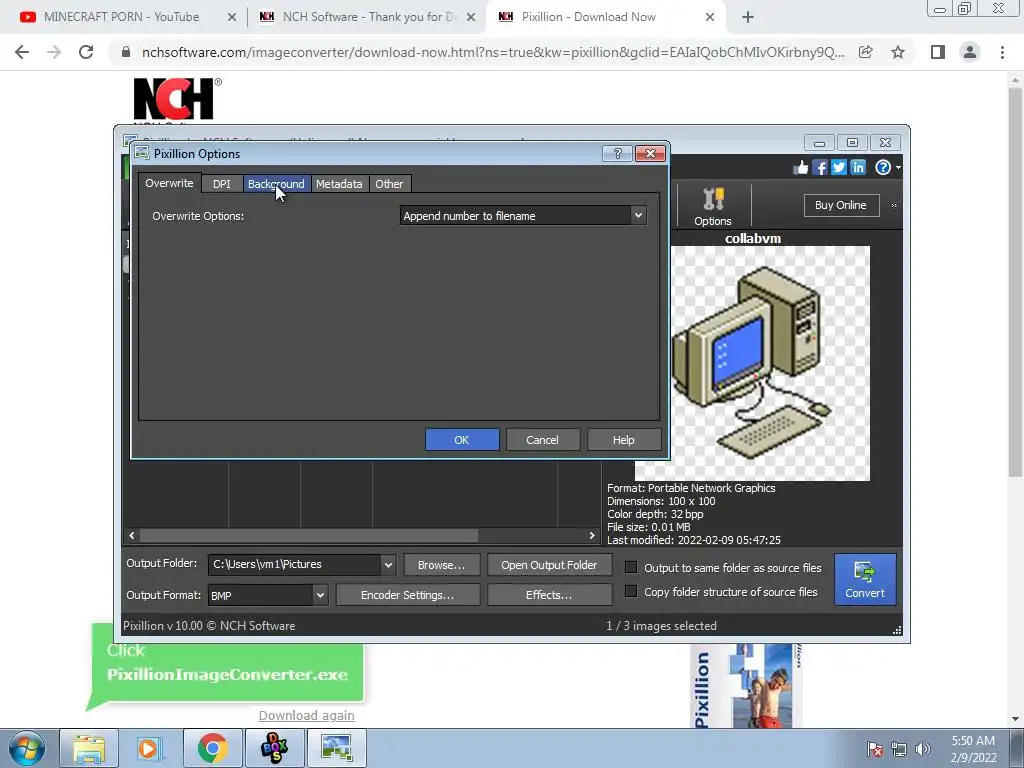Screen dimensions: 1024x768
Task: Cancel the Pixillion Options dialog
Action: click(x=542, y=440)
